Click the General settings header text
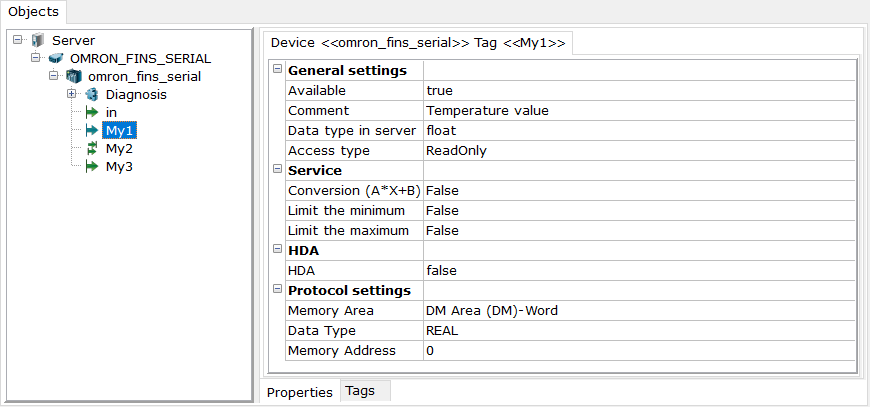 tap(348, 70)
